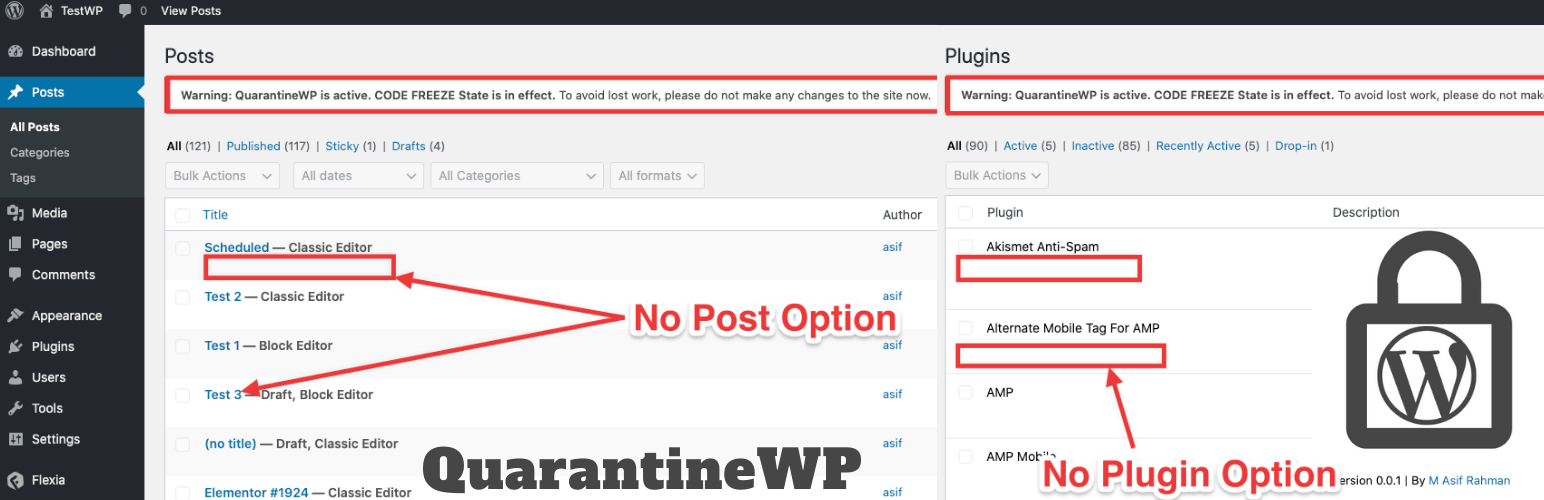Open the WordPress logo menu in admin bar

point(15,11)
